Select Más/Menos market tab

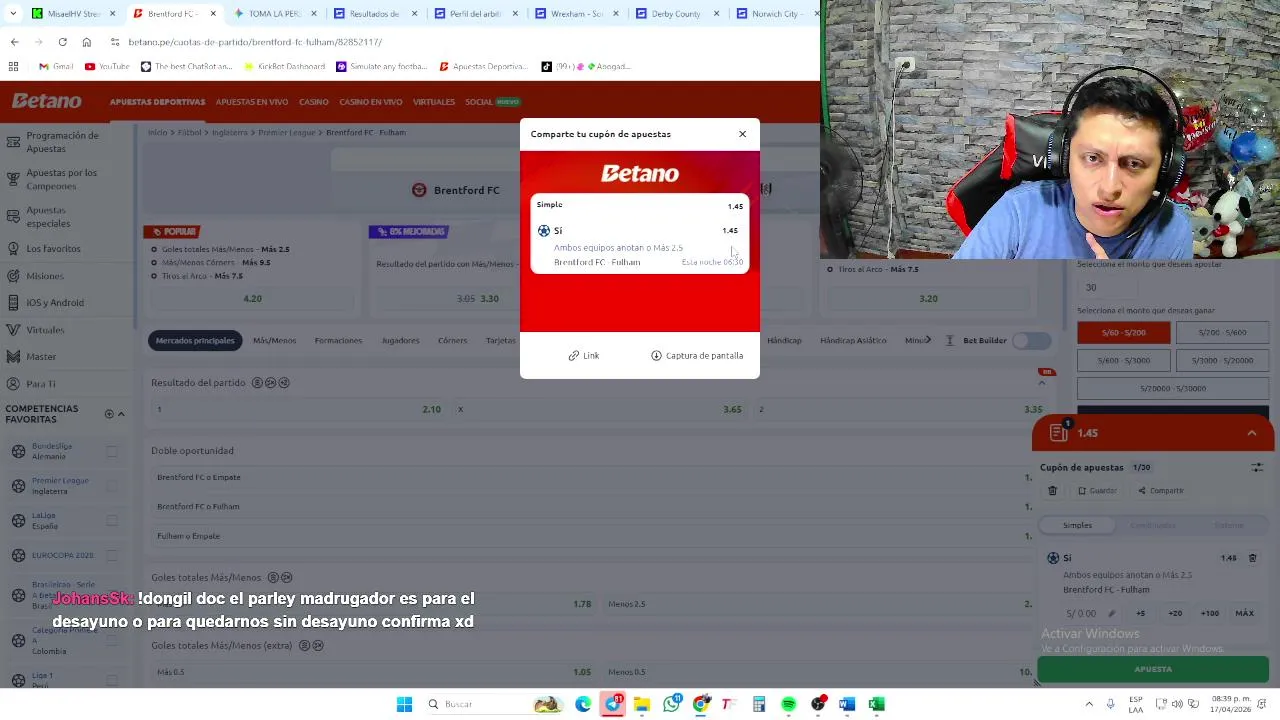click(x=274, y=341)
